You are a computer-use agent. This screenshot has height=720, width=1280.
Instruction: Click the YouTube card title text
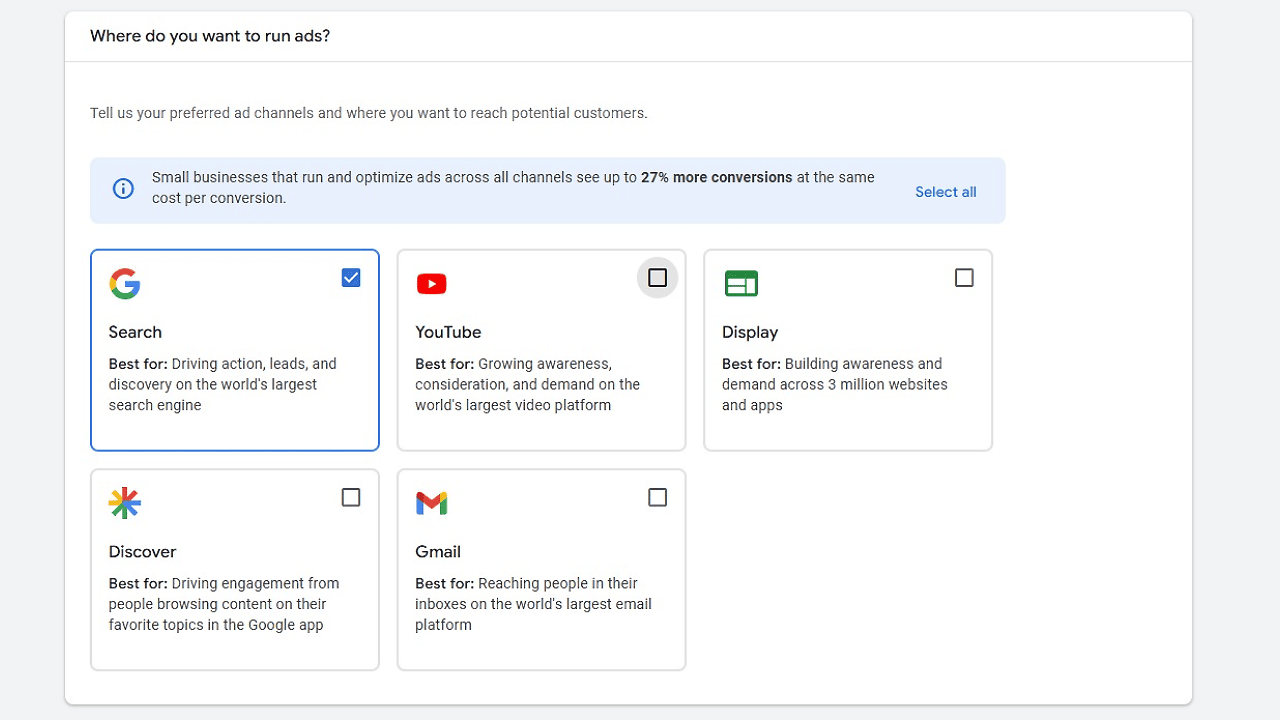(448, 332)
